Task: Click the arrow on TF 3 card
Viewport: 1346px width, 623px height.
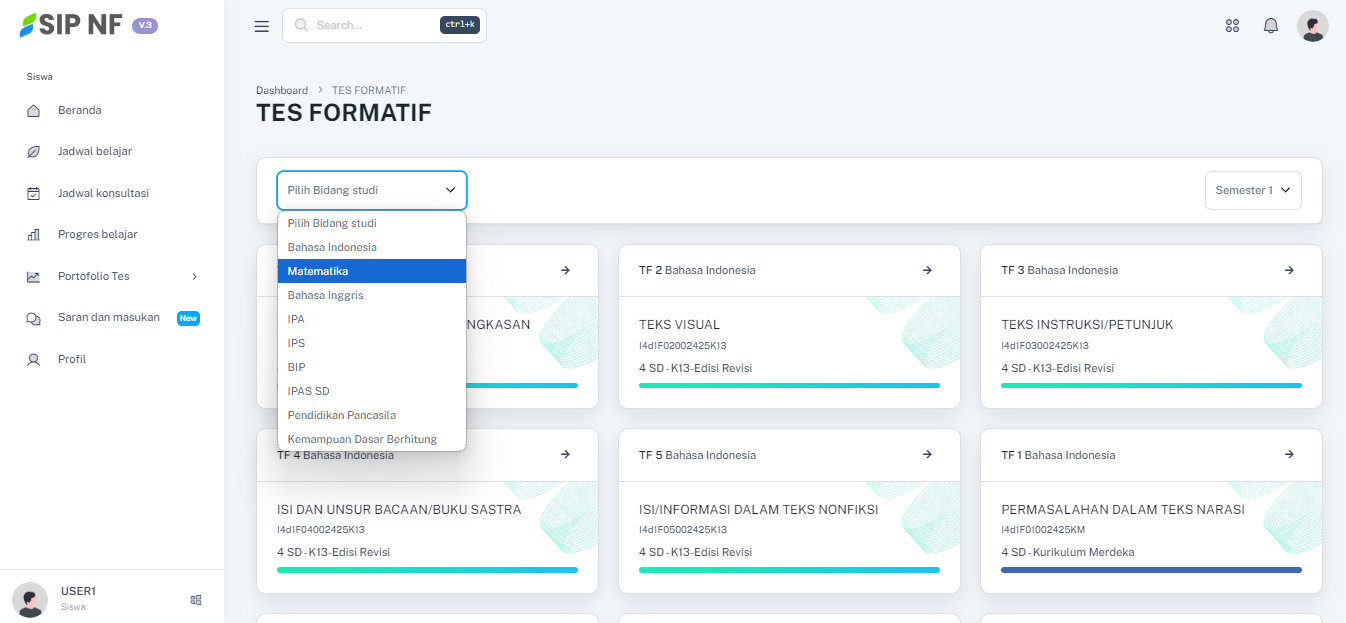Action: (x=1289, y=270)
